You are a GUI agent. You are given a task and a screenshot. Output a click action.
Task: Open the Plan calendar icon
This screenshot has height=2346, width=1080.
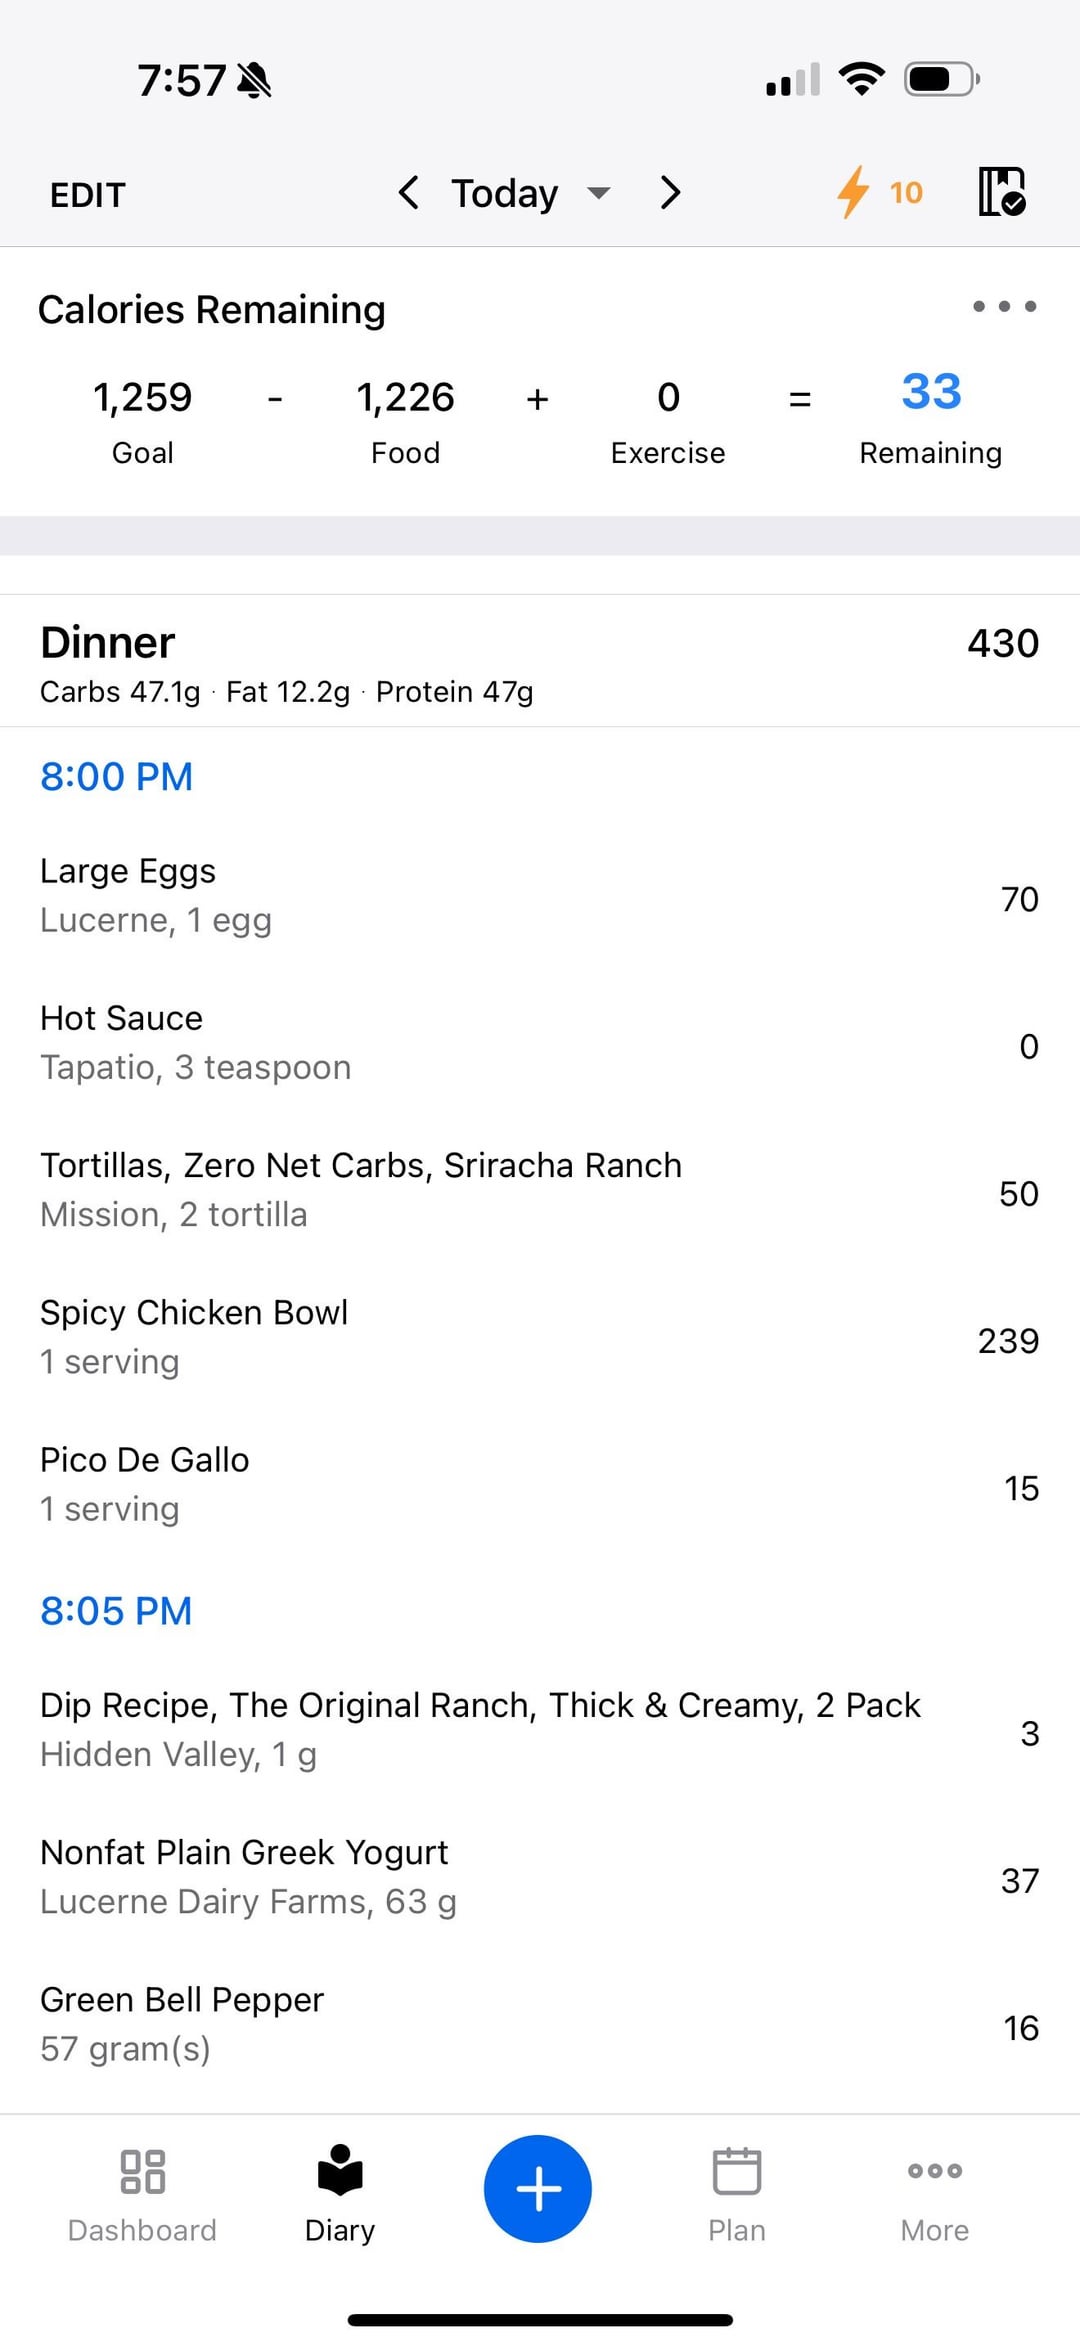pos(737,2170)
